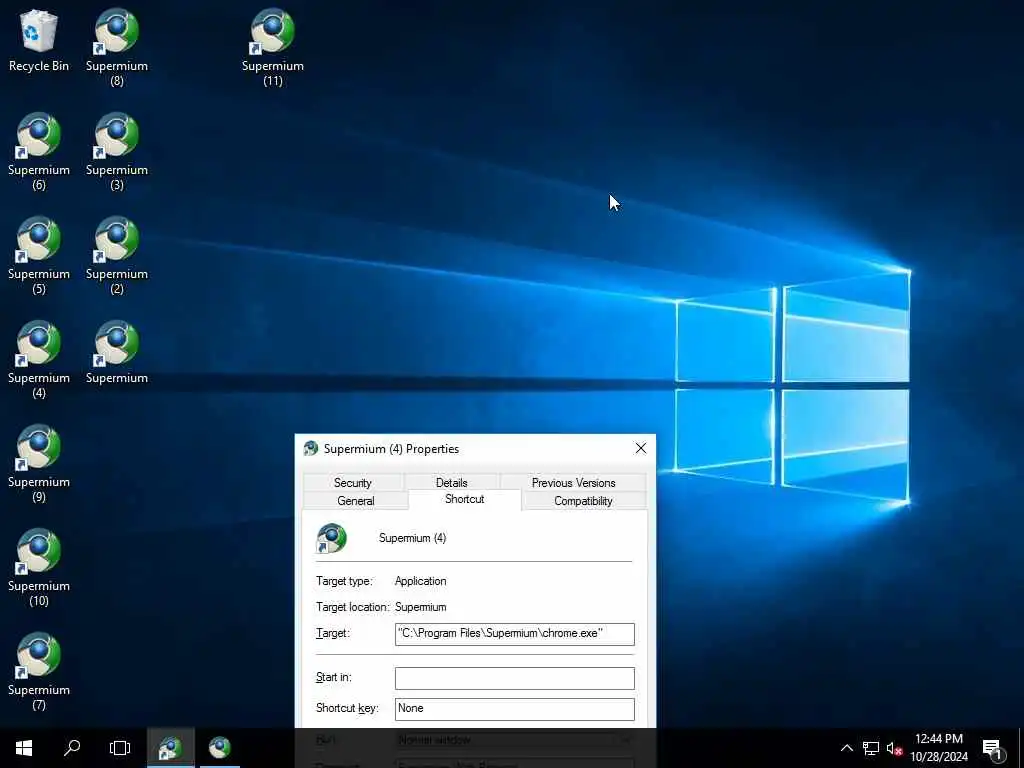The width and height of the screenshot is (1024, 768).
Task: Select the Supermium (7) desktop shortcut
Action: click(39, 671)
